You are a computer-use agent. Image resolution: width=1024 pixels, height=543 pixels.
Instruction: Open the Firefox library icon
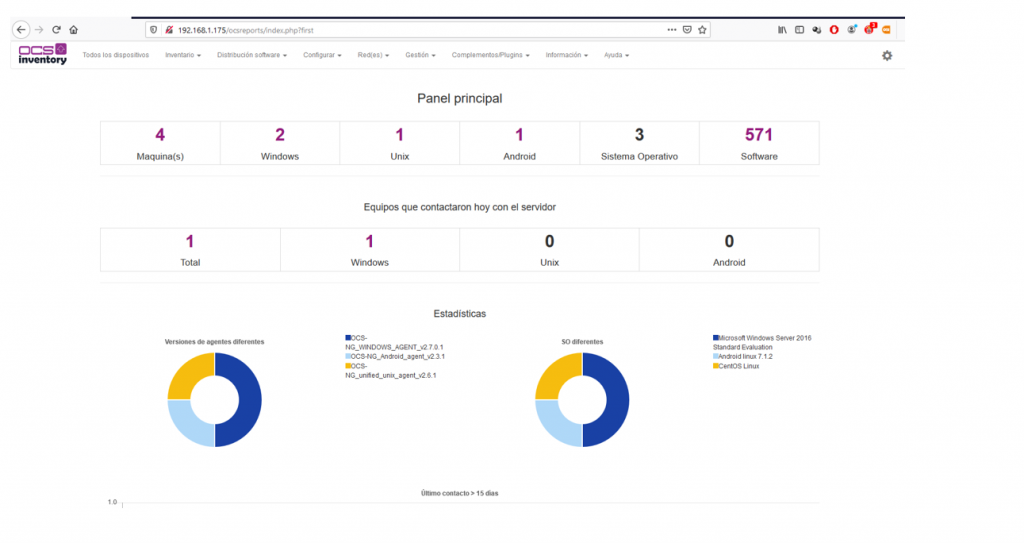point(782,30)
